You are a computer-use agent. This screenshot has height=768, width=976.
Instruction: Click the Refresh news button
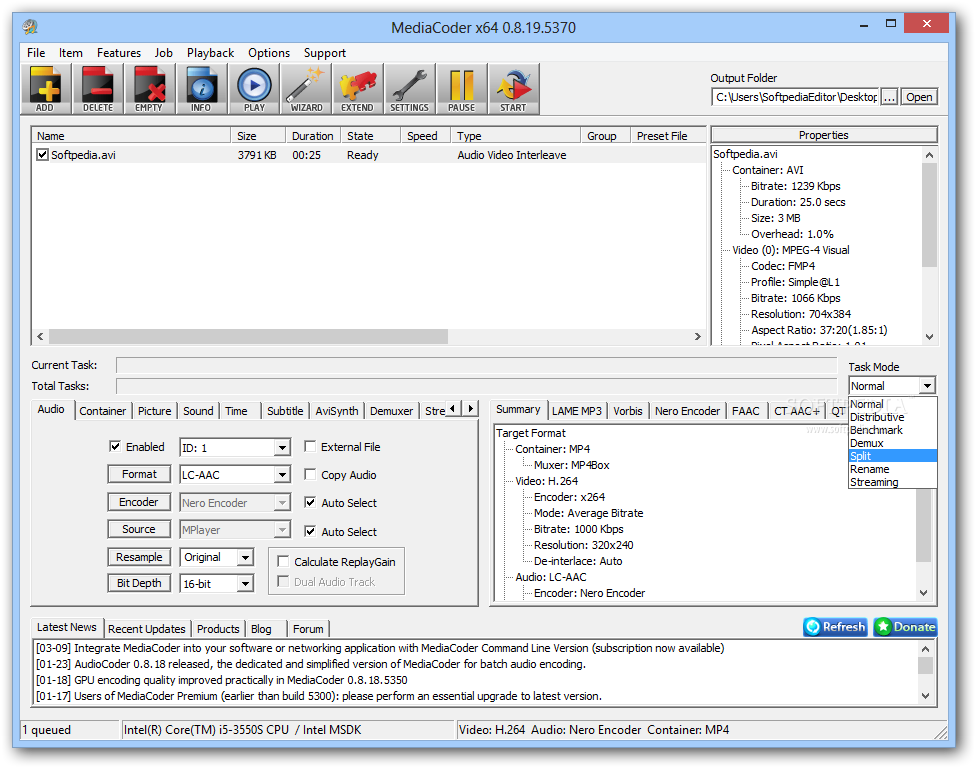834,627
